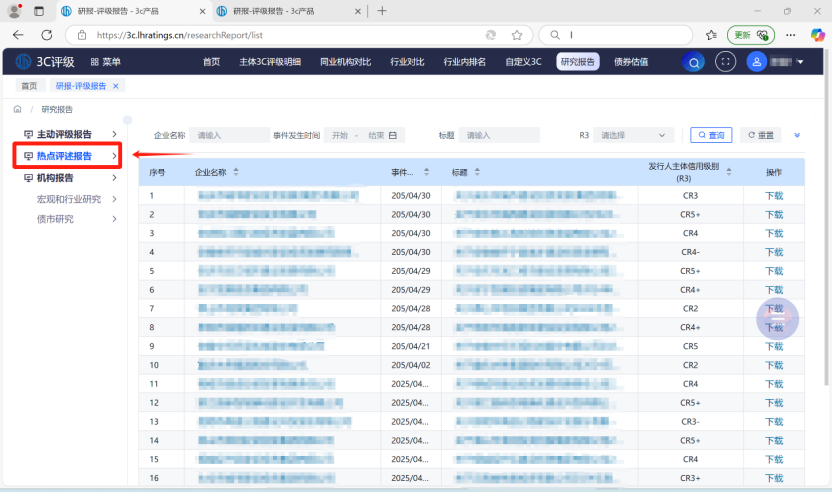The image size is (832, 492).
Task: Click the 重置 reset button
Action: (x=761, y=135)
